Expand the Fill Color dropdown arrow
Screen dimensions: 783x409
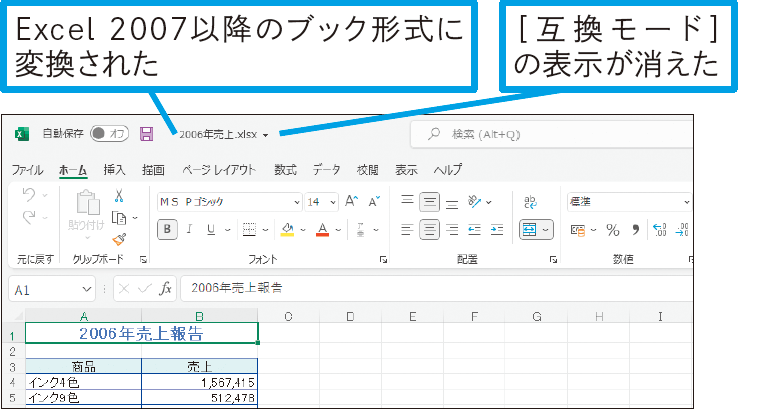[303, 230]
